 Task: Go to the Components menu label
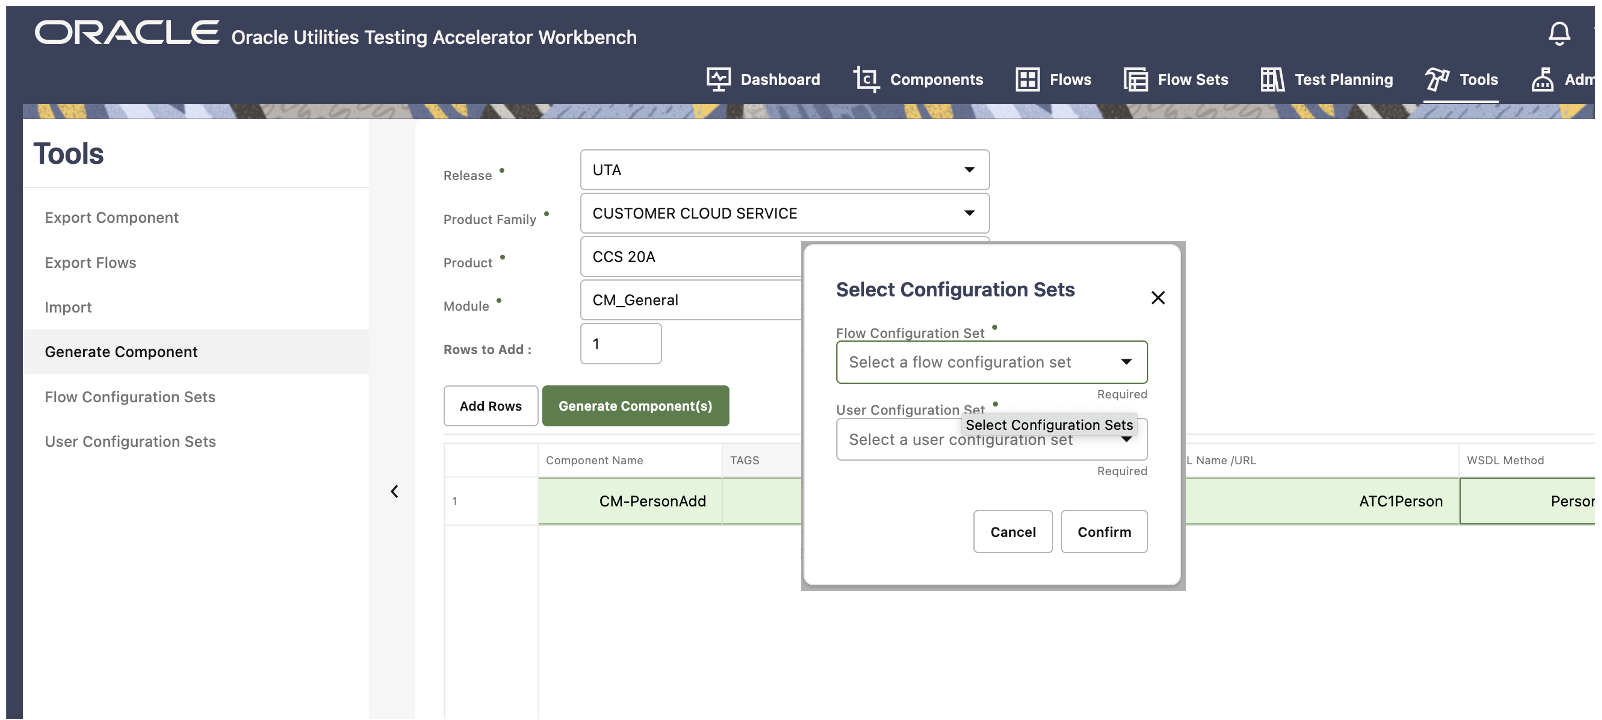[x=936, y=80]
